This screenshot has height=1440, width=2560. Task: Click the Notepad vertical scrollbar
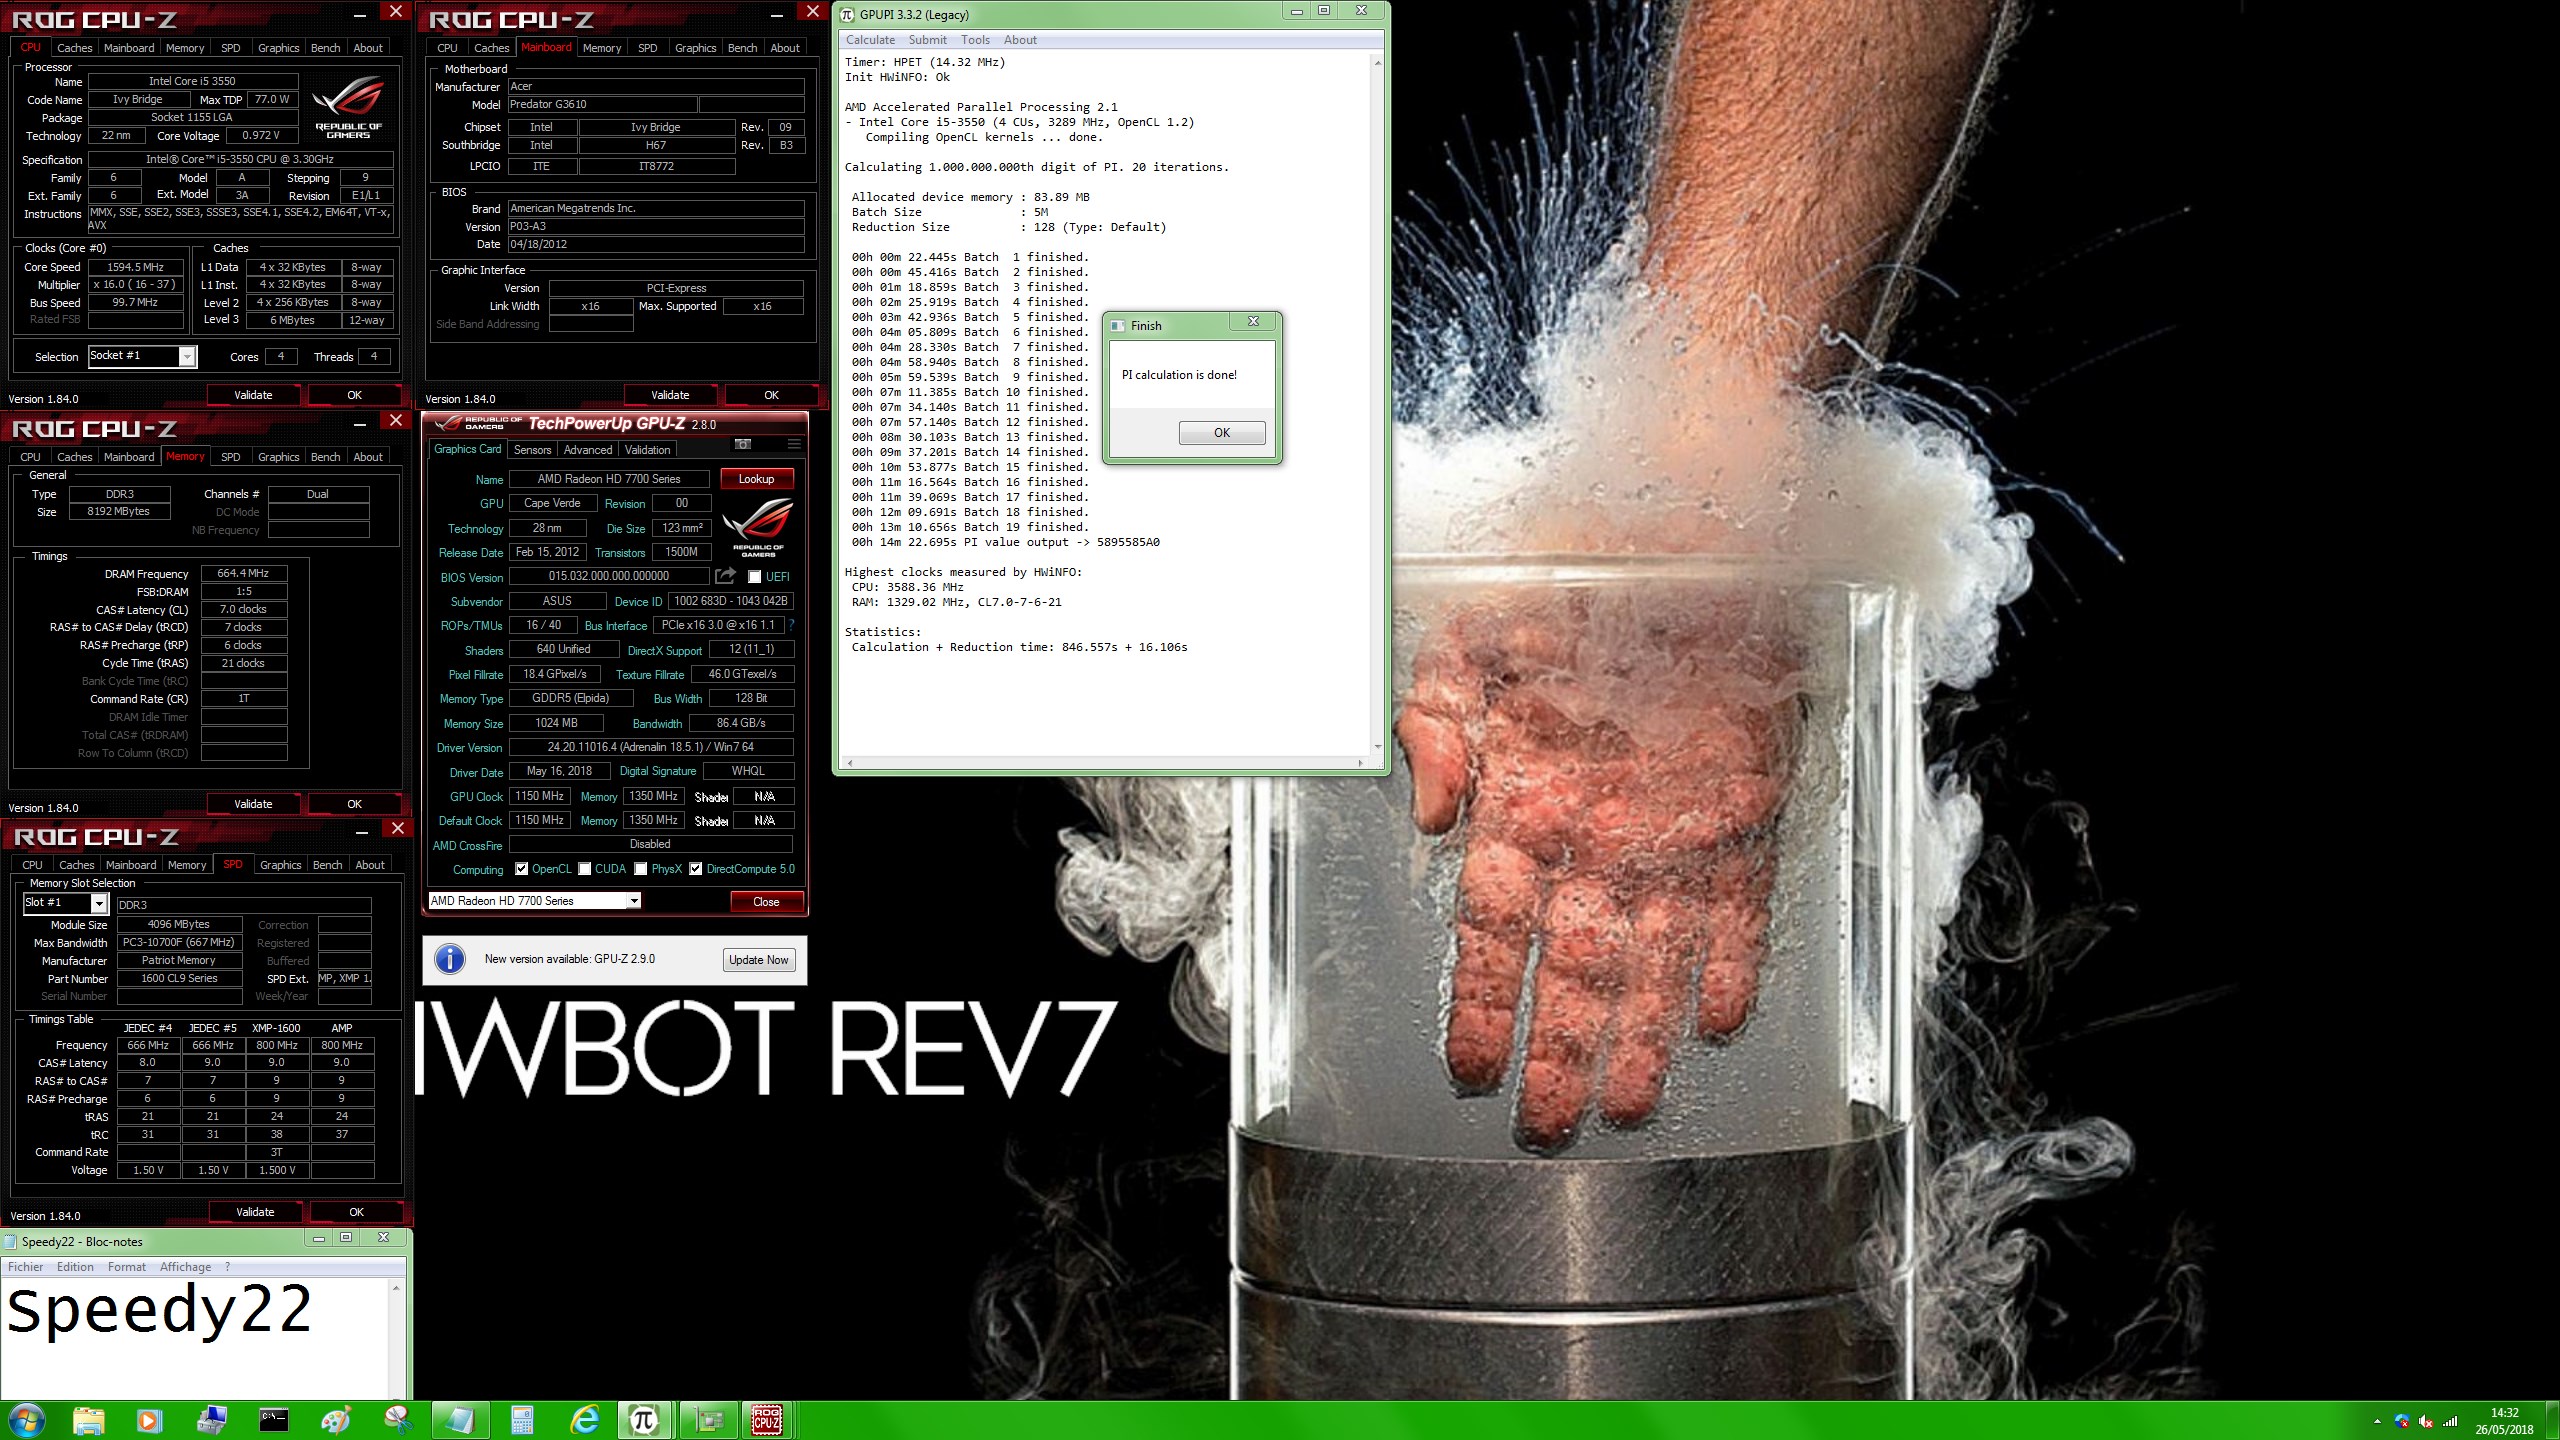point(396,1338)
